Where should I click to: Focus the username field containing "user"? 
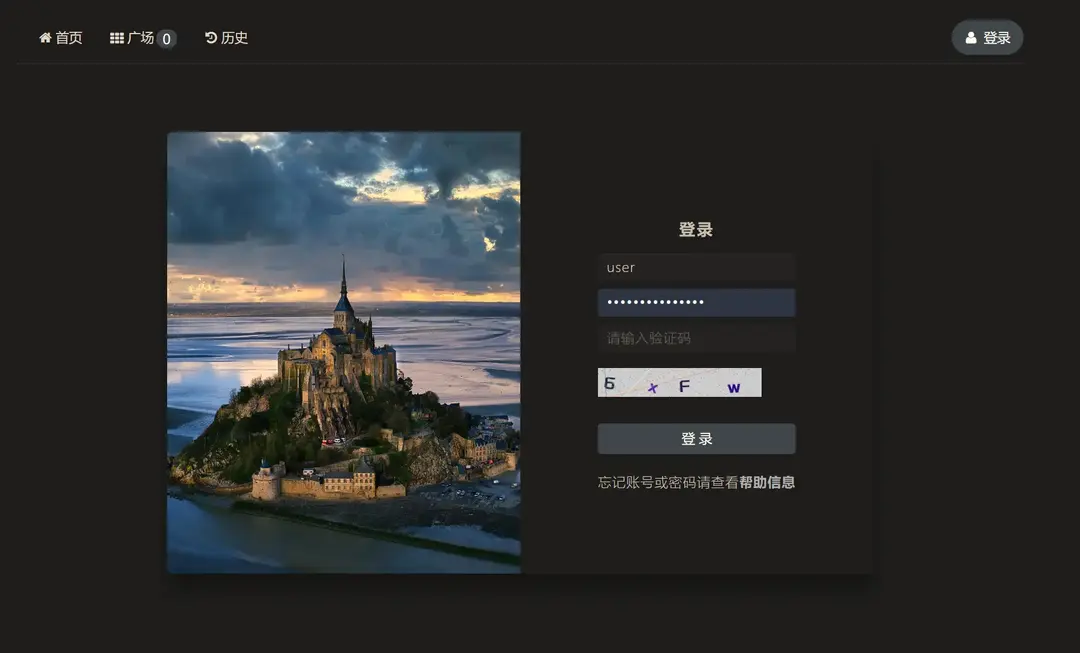696,267
